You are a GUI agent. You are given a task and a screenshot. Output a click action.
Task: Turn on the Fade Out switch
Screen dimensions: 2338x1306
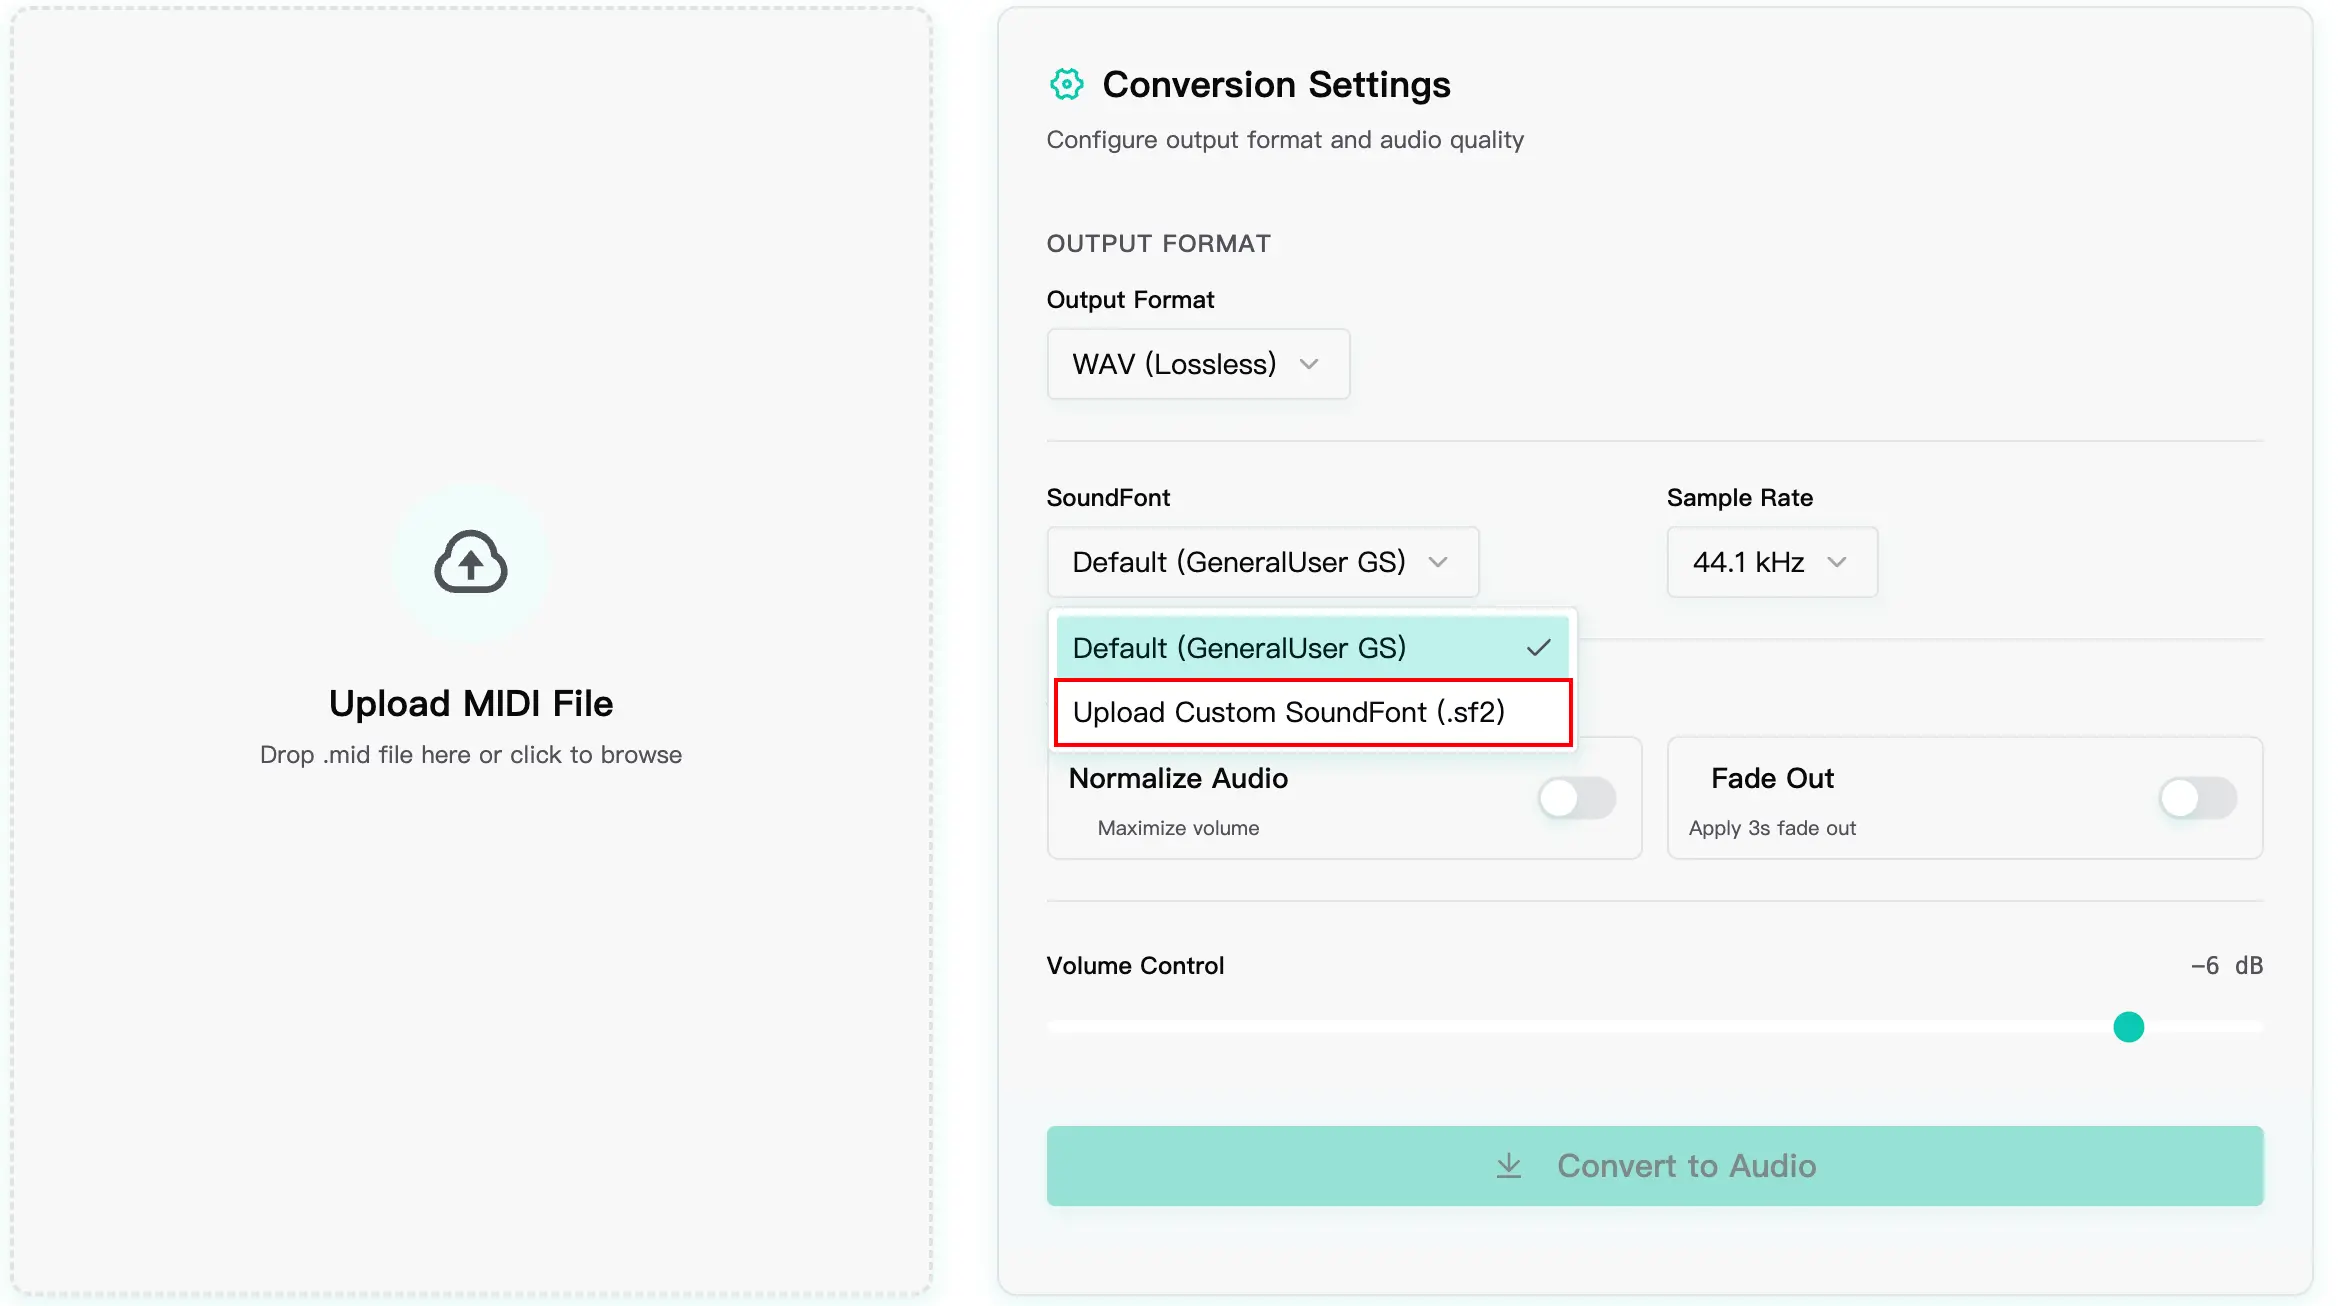click(2197, 798)
